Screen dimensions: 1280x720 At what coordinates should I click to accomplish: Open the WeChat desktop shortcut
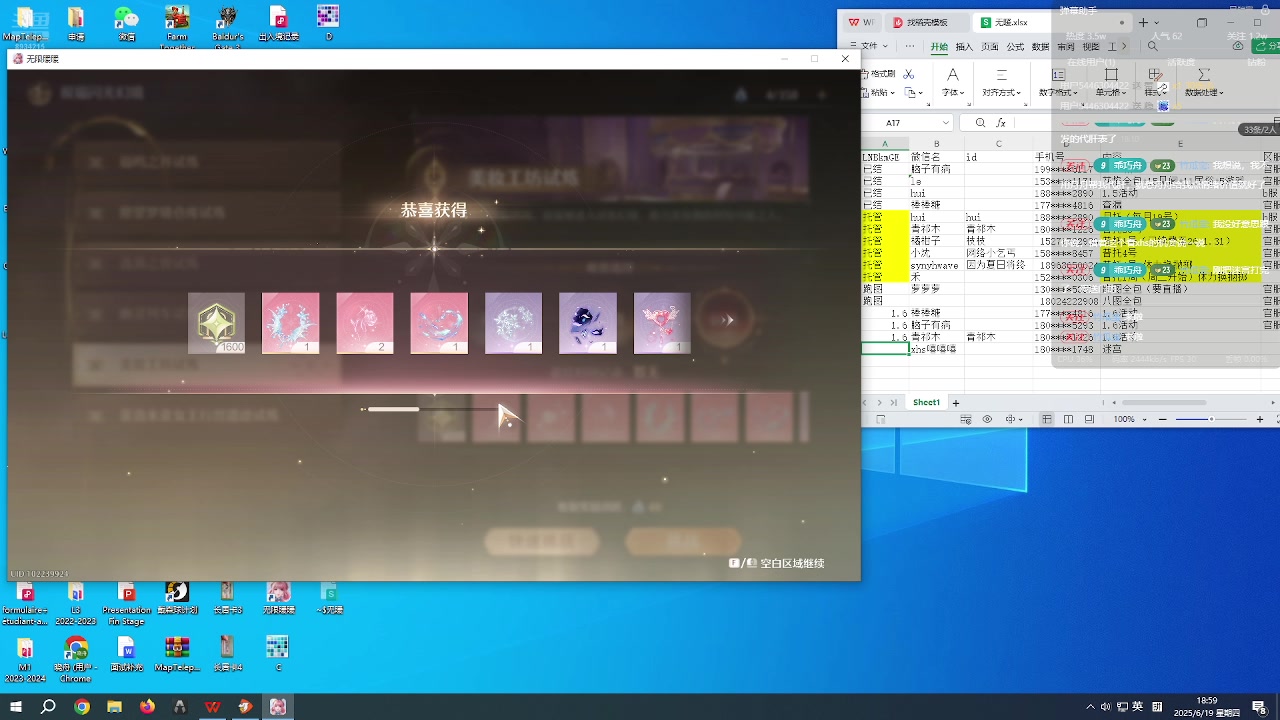(126, 24)
